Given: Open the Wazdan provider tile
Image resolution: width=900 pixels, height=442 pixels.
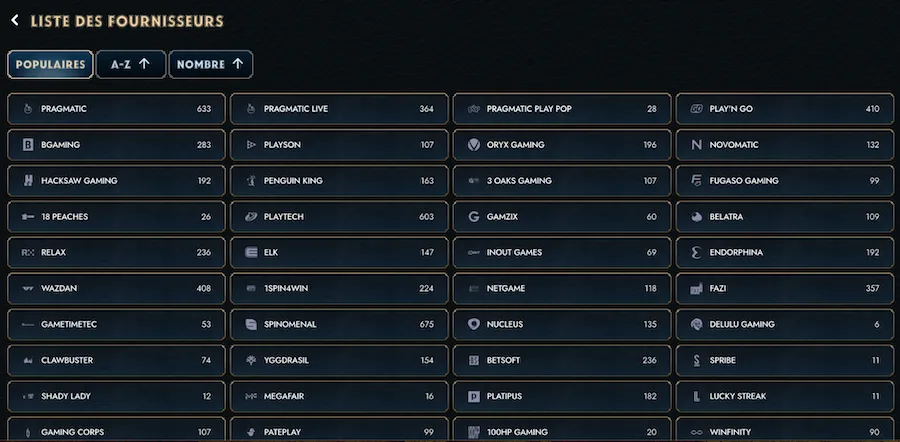Looking at the screenshot, I should [x=117, y=289].
